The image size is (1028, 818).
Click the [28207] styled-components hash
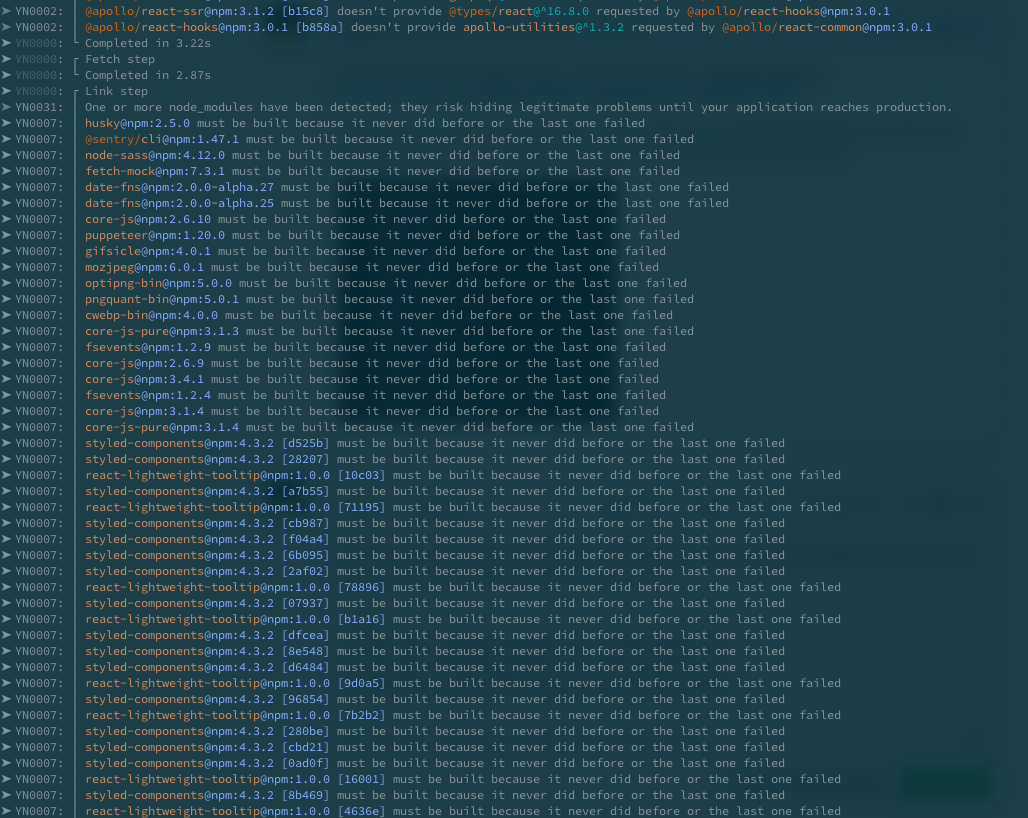point(306,459)
